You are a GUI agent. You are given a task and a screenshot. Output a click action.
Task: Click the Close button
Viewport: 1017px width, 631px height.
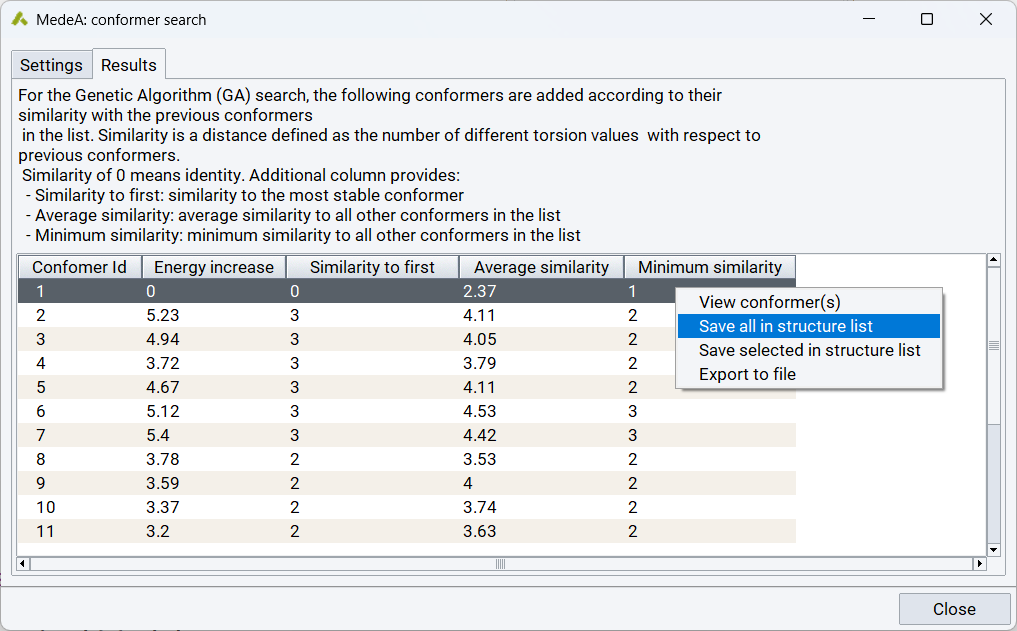click(954, 609)
